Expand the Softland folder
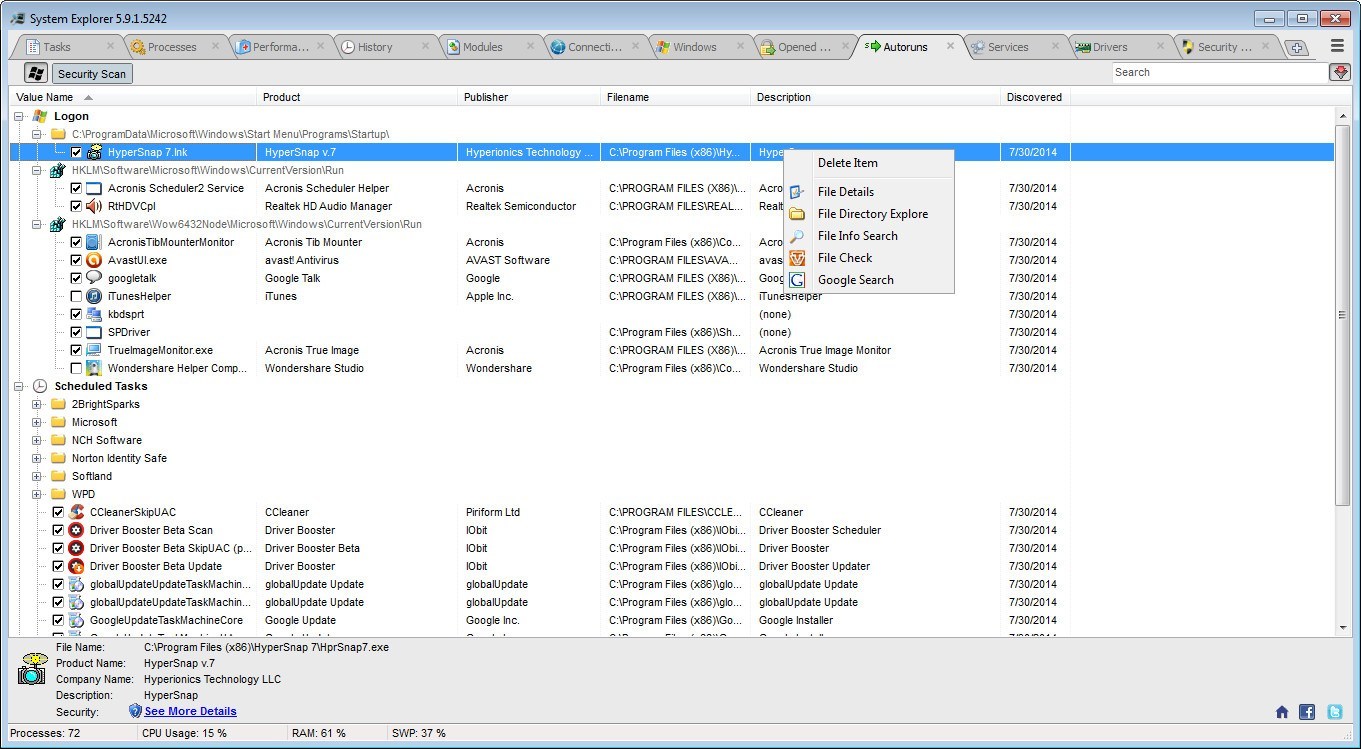This screenshot has height=749, width=1361. 37,476
